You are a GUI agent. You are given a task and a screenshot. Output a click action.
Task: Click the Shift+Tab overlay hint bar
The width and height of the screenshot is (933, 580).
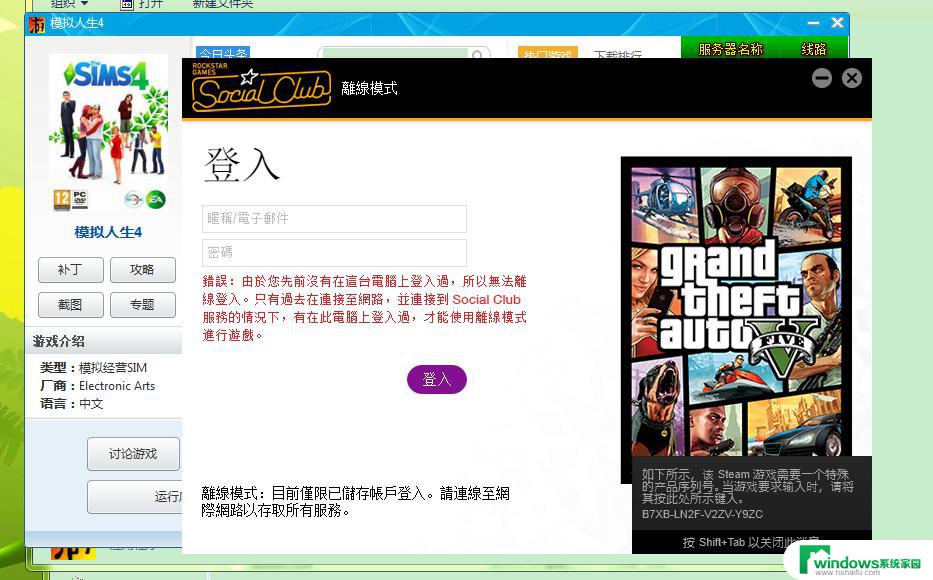(x=751, y=542)
